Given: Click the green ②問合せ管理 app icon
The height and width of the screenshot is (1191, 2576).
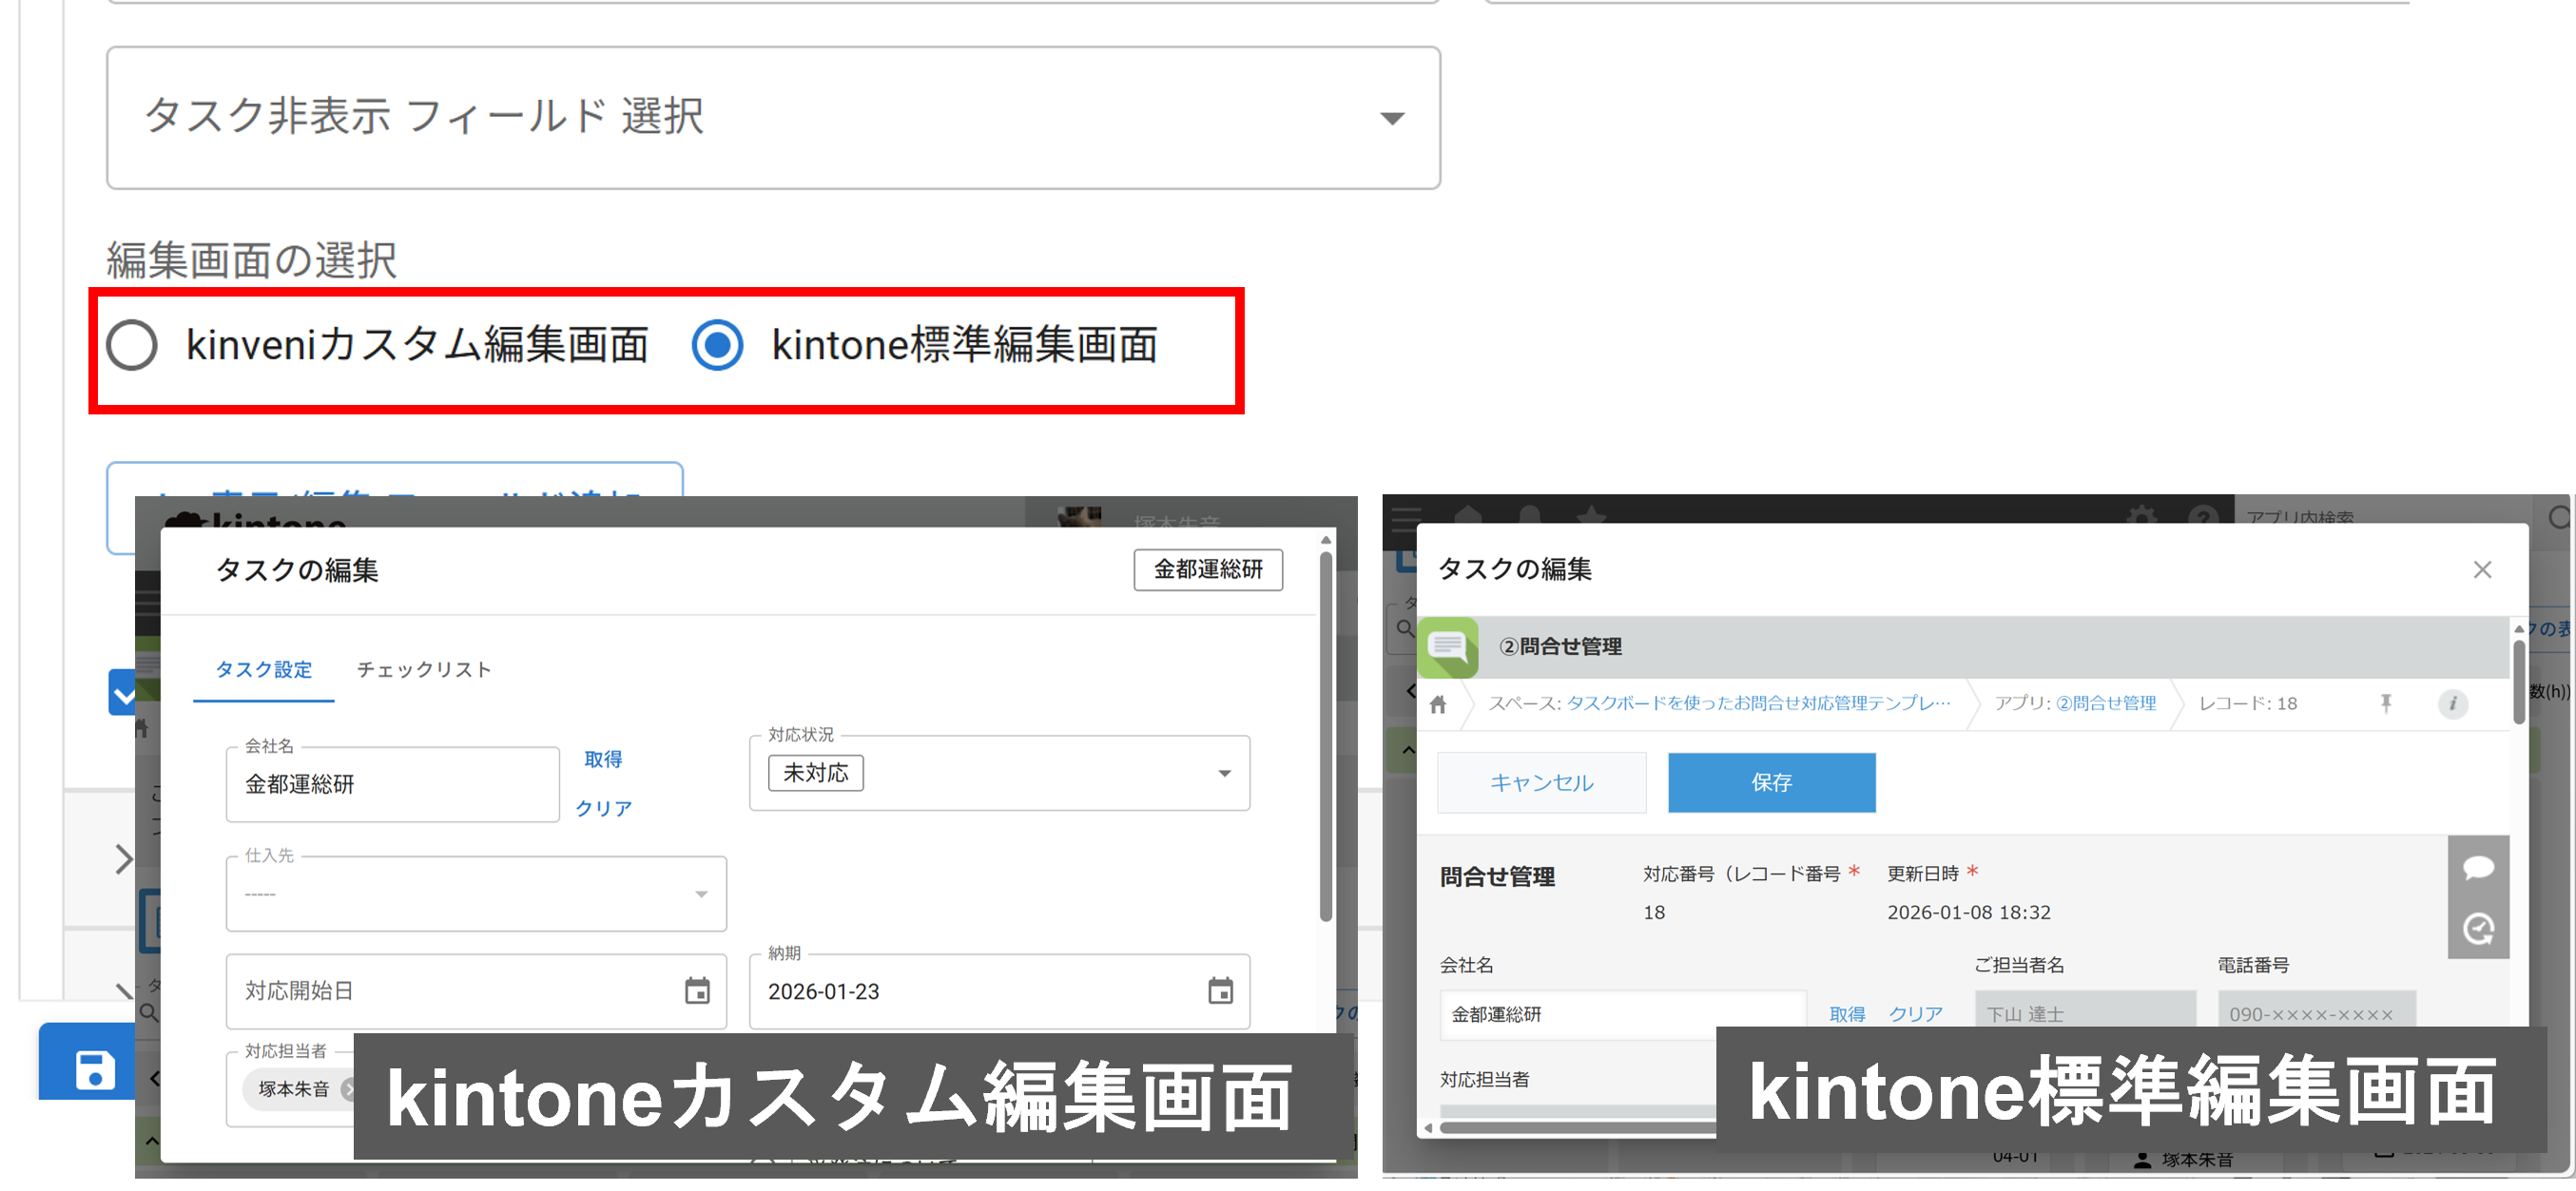Looking at the screenshot, I should (1449, 648).
